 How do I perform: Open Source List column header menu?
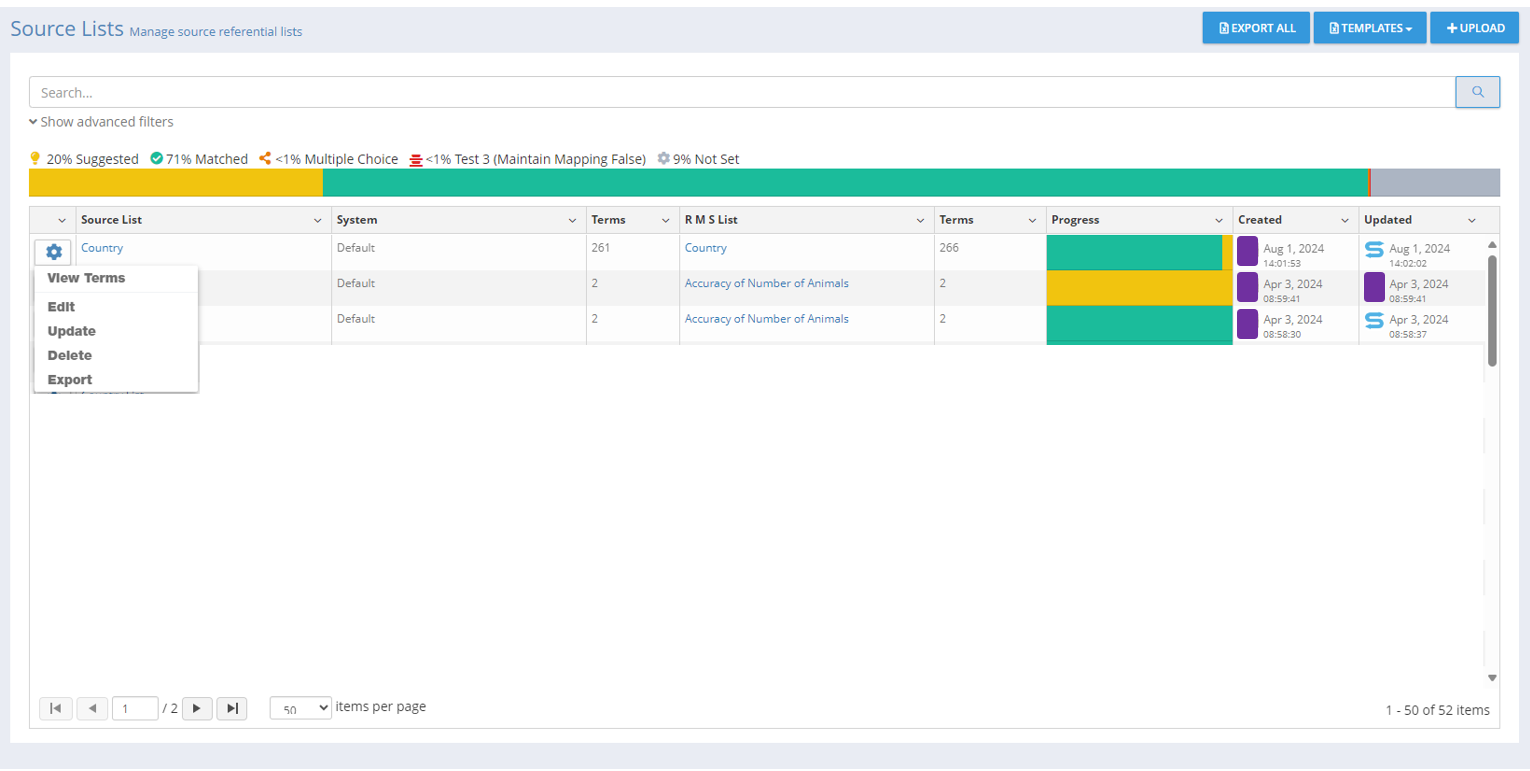(x=318, y=220)
